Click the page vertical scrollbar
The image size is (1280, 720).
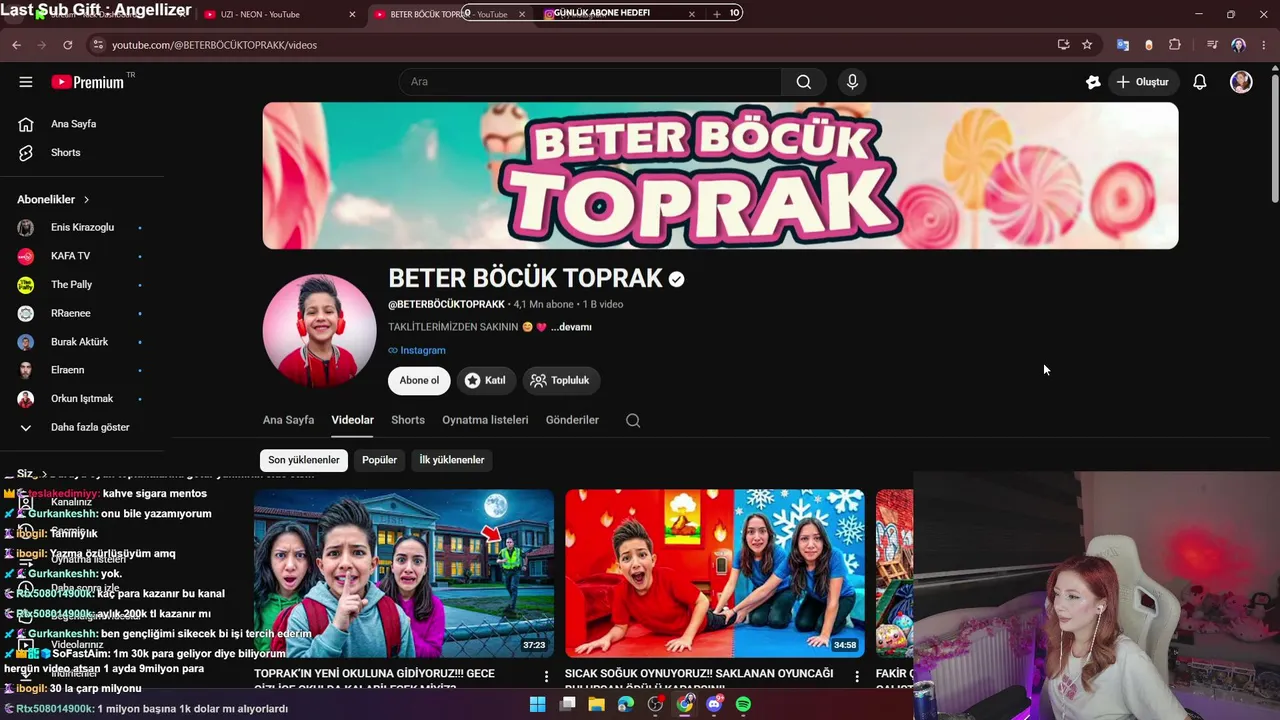pos(1274,140)
